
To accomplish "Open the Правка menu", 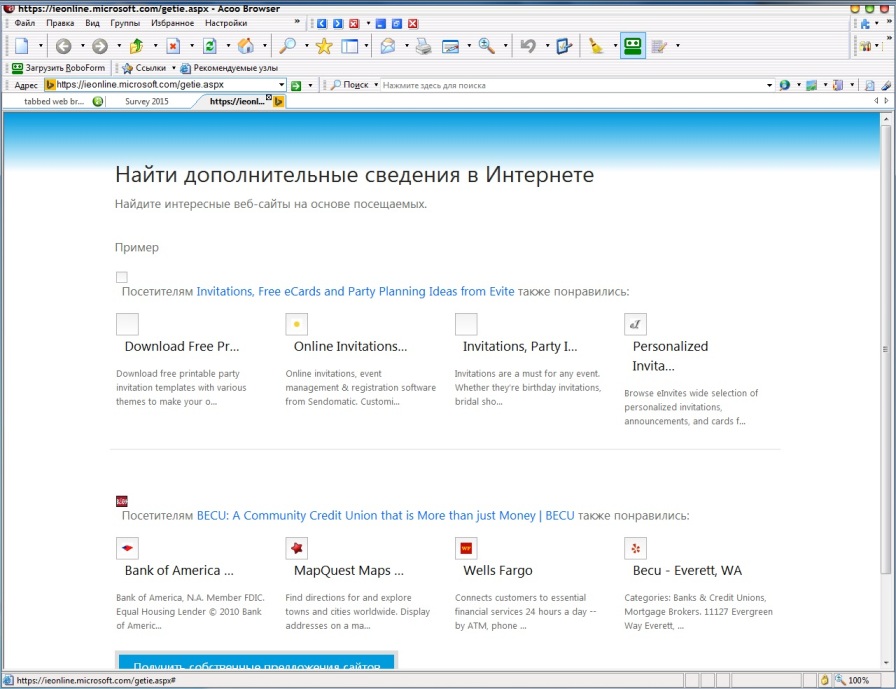I will pyautogui.click(x=60, y=23).
